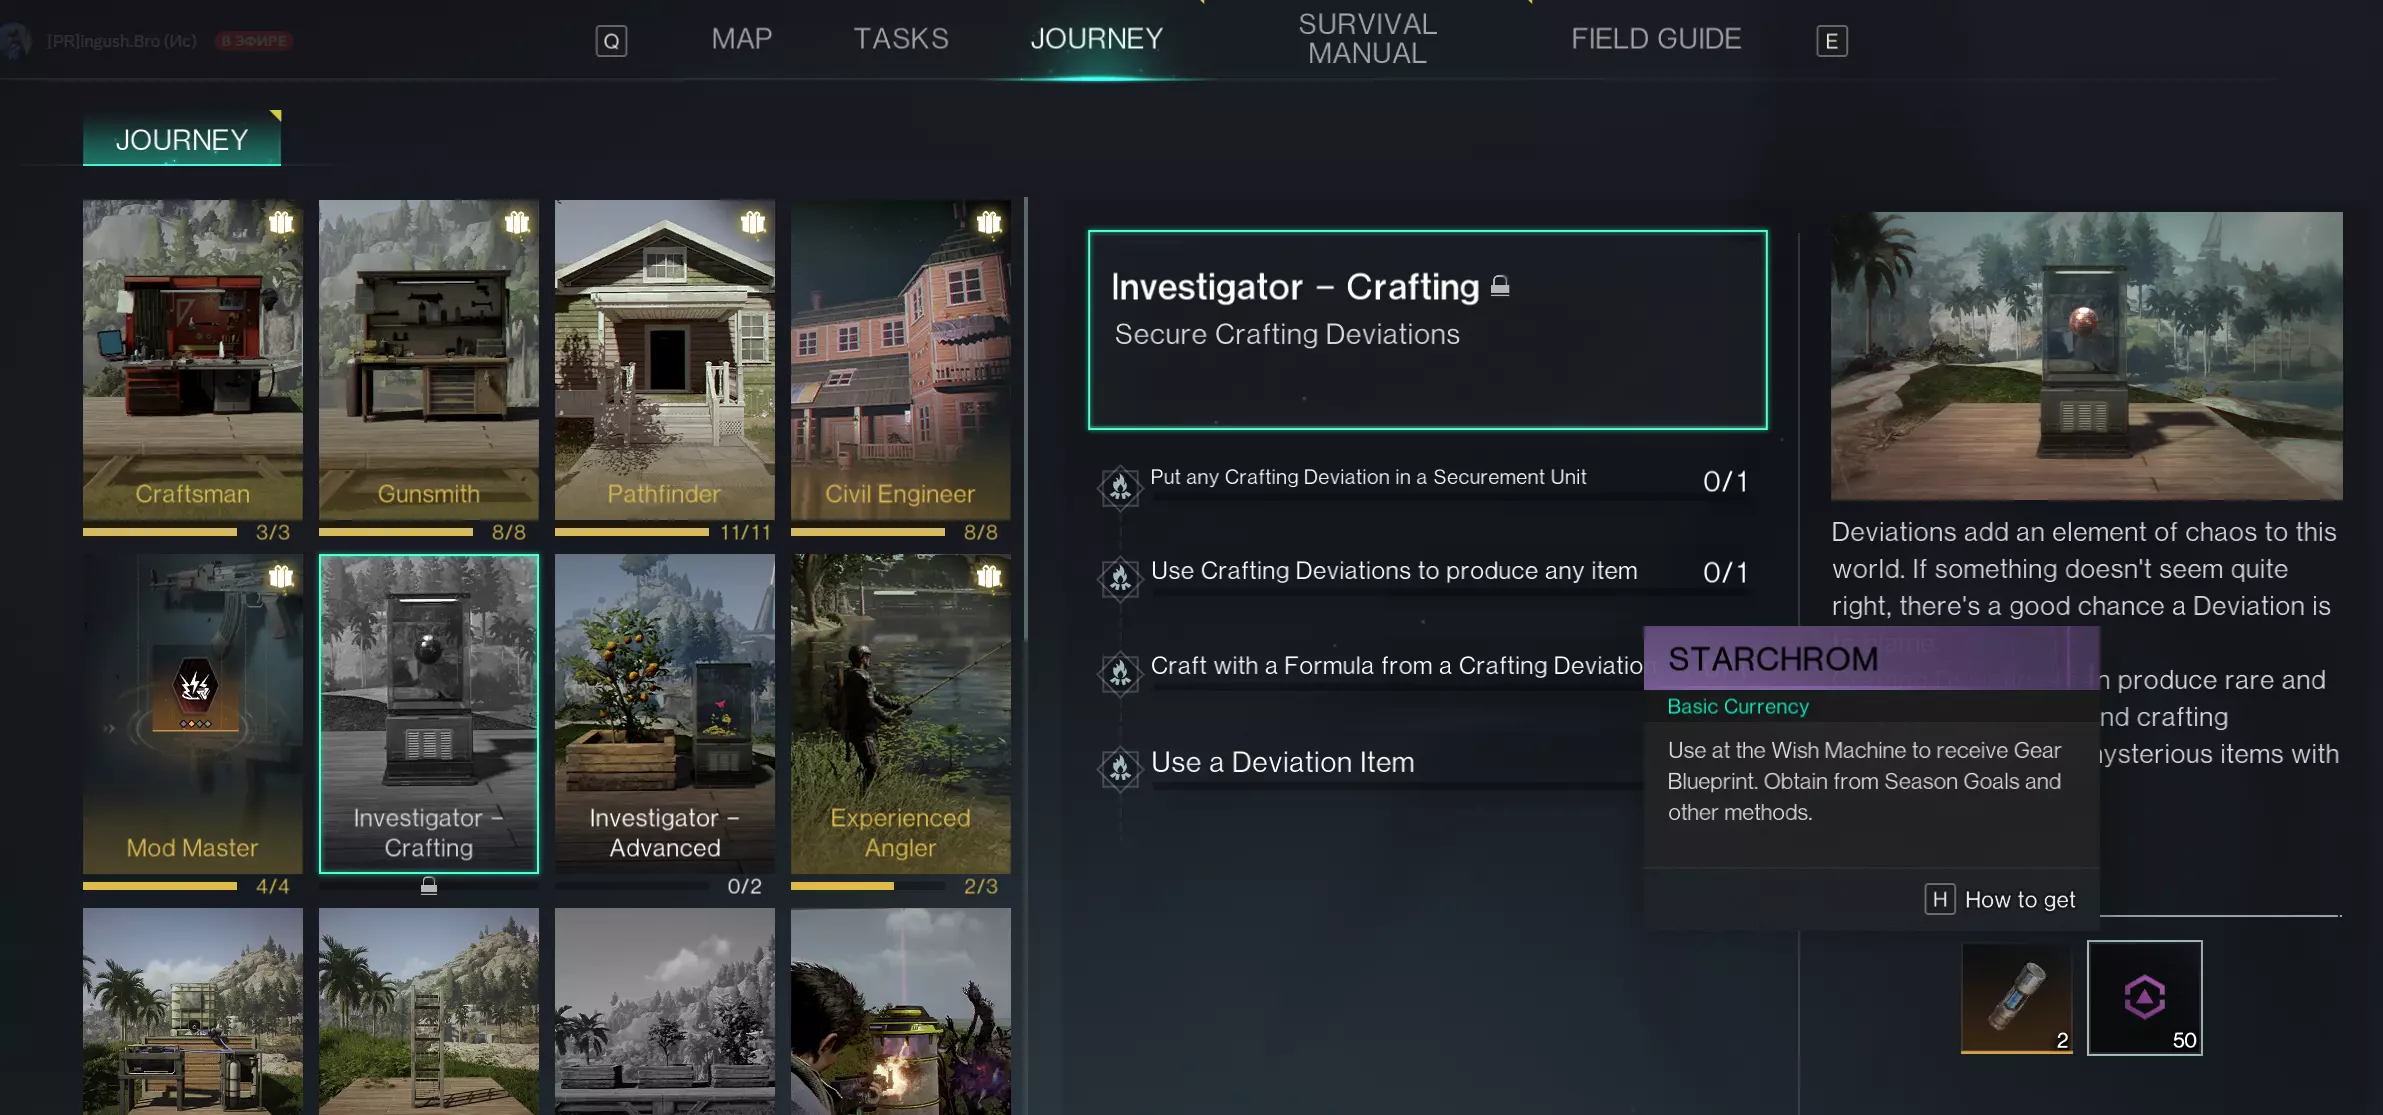Viewport: 2383px width, 1115px height.
Task: Open the FIELD GUIDE tab
Action: click(x=1655, y=39)
